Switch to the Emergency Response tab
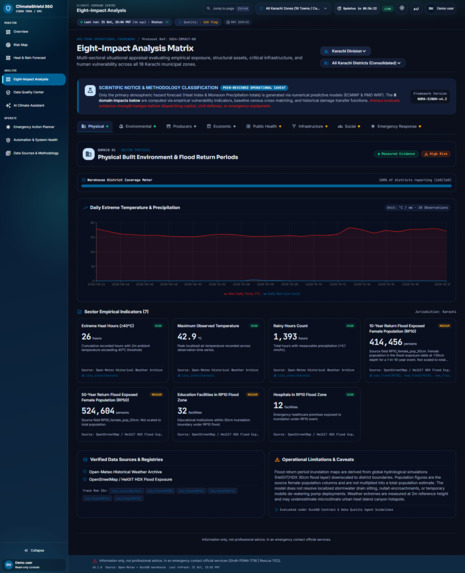This screenshot has height=573, width=465. click(396, 126)
